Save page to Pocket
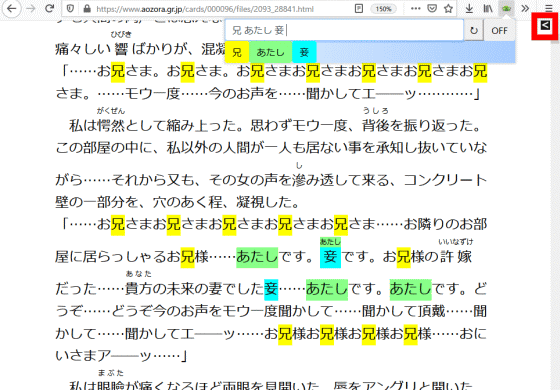This screenshot has height=390, width=560. (432, 9)
